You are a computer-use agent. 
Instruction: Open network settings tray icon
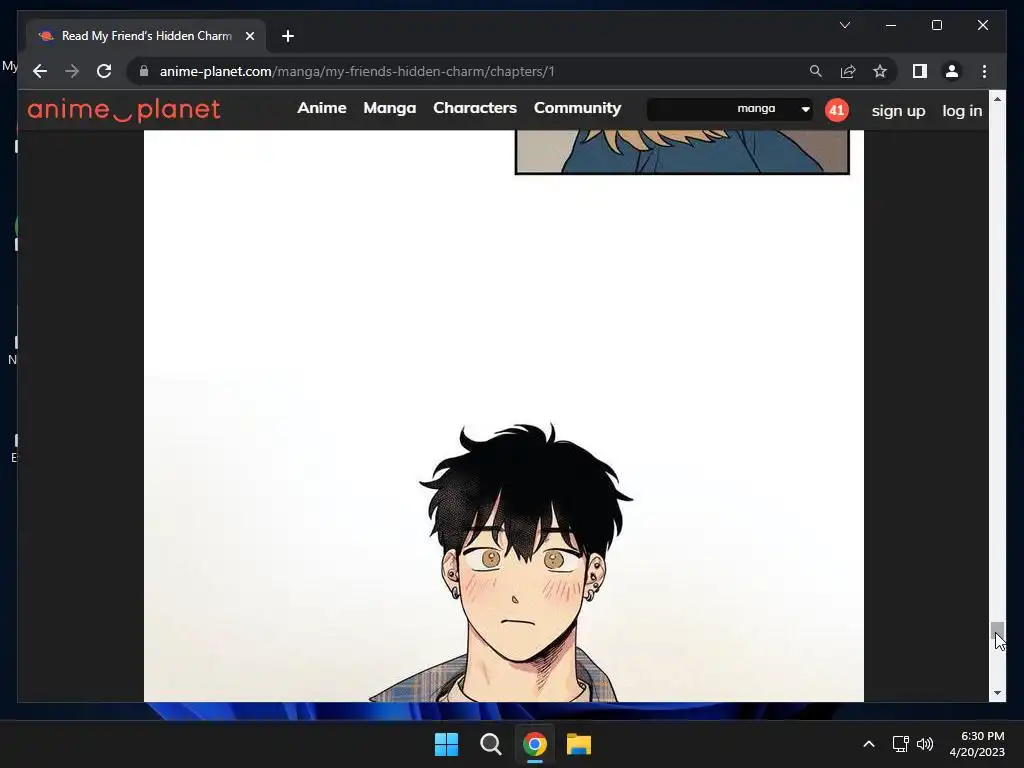click(901, 744)
